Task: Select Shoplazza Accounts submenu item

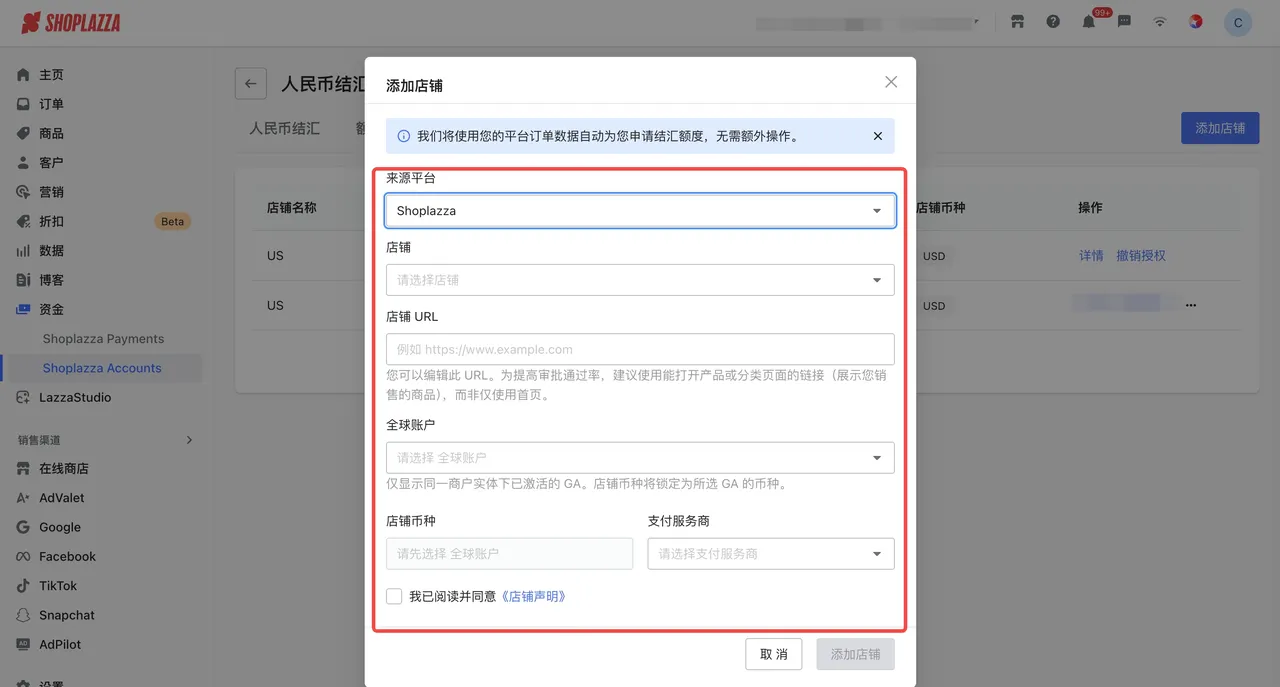Action: click(102, 368)
